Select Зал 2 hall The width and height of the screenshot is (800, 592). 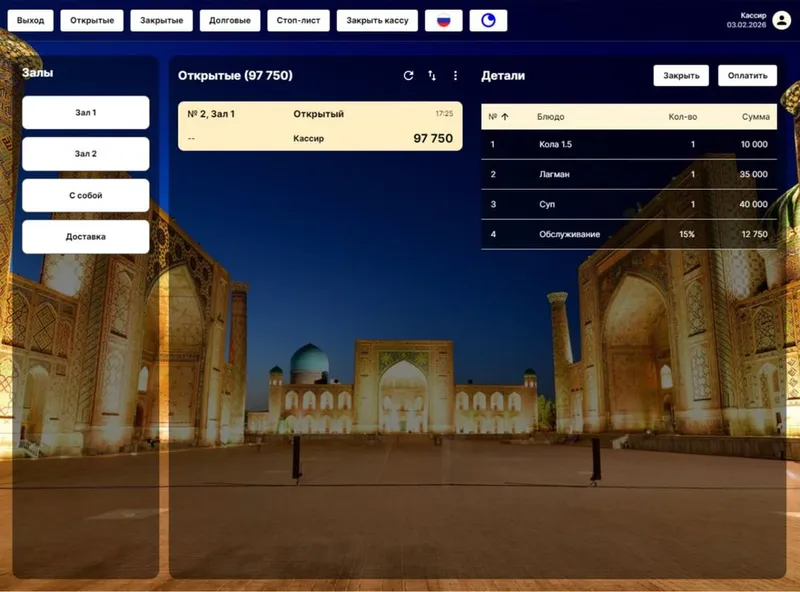(86, 154)
